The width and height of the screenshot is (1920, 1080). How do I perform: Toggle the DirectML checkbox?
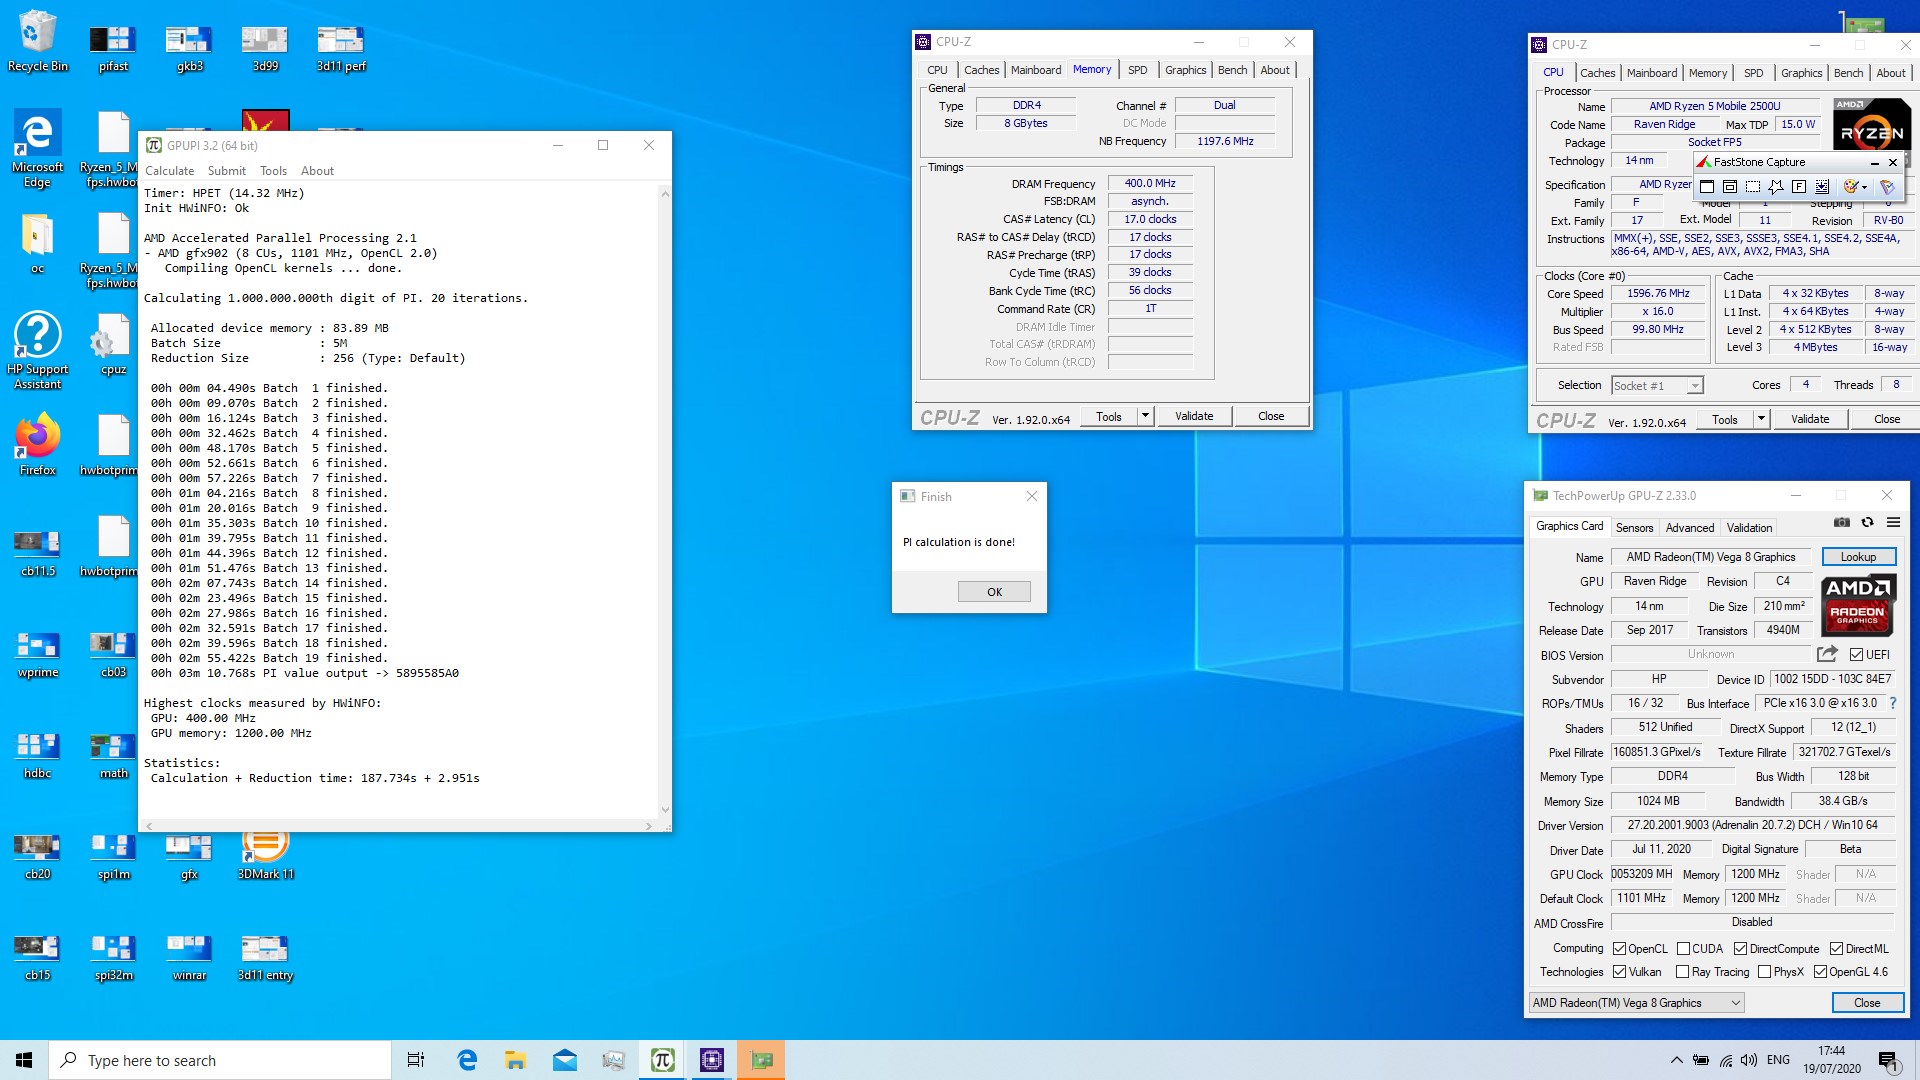pyautogui.click(x=1836, y=949)
